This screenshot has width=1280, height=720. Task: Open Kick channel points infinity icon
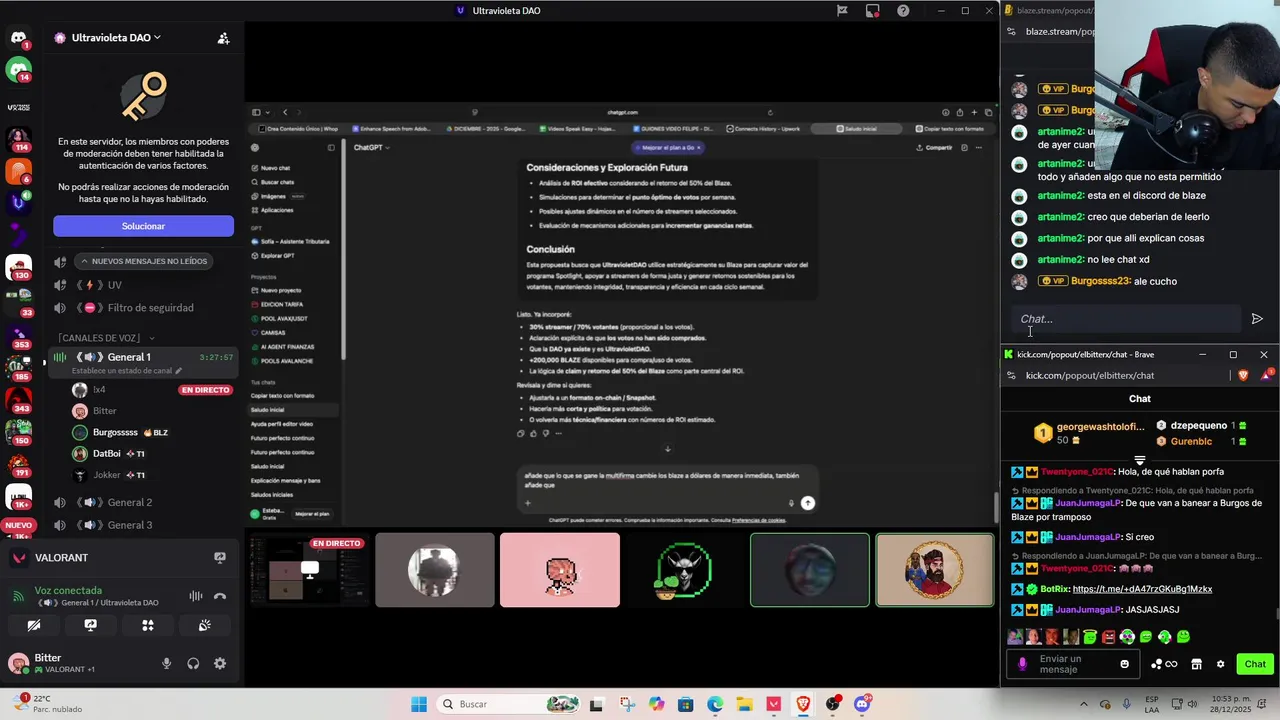pyautogui.click(x=1164, y=664)
